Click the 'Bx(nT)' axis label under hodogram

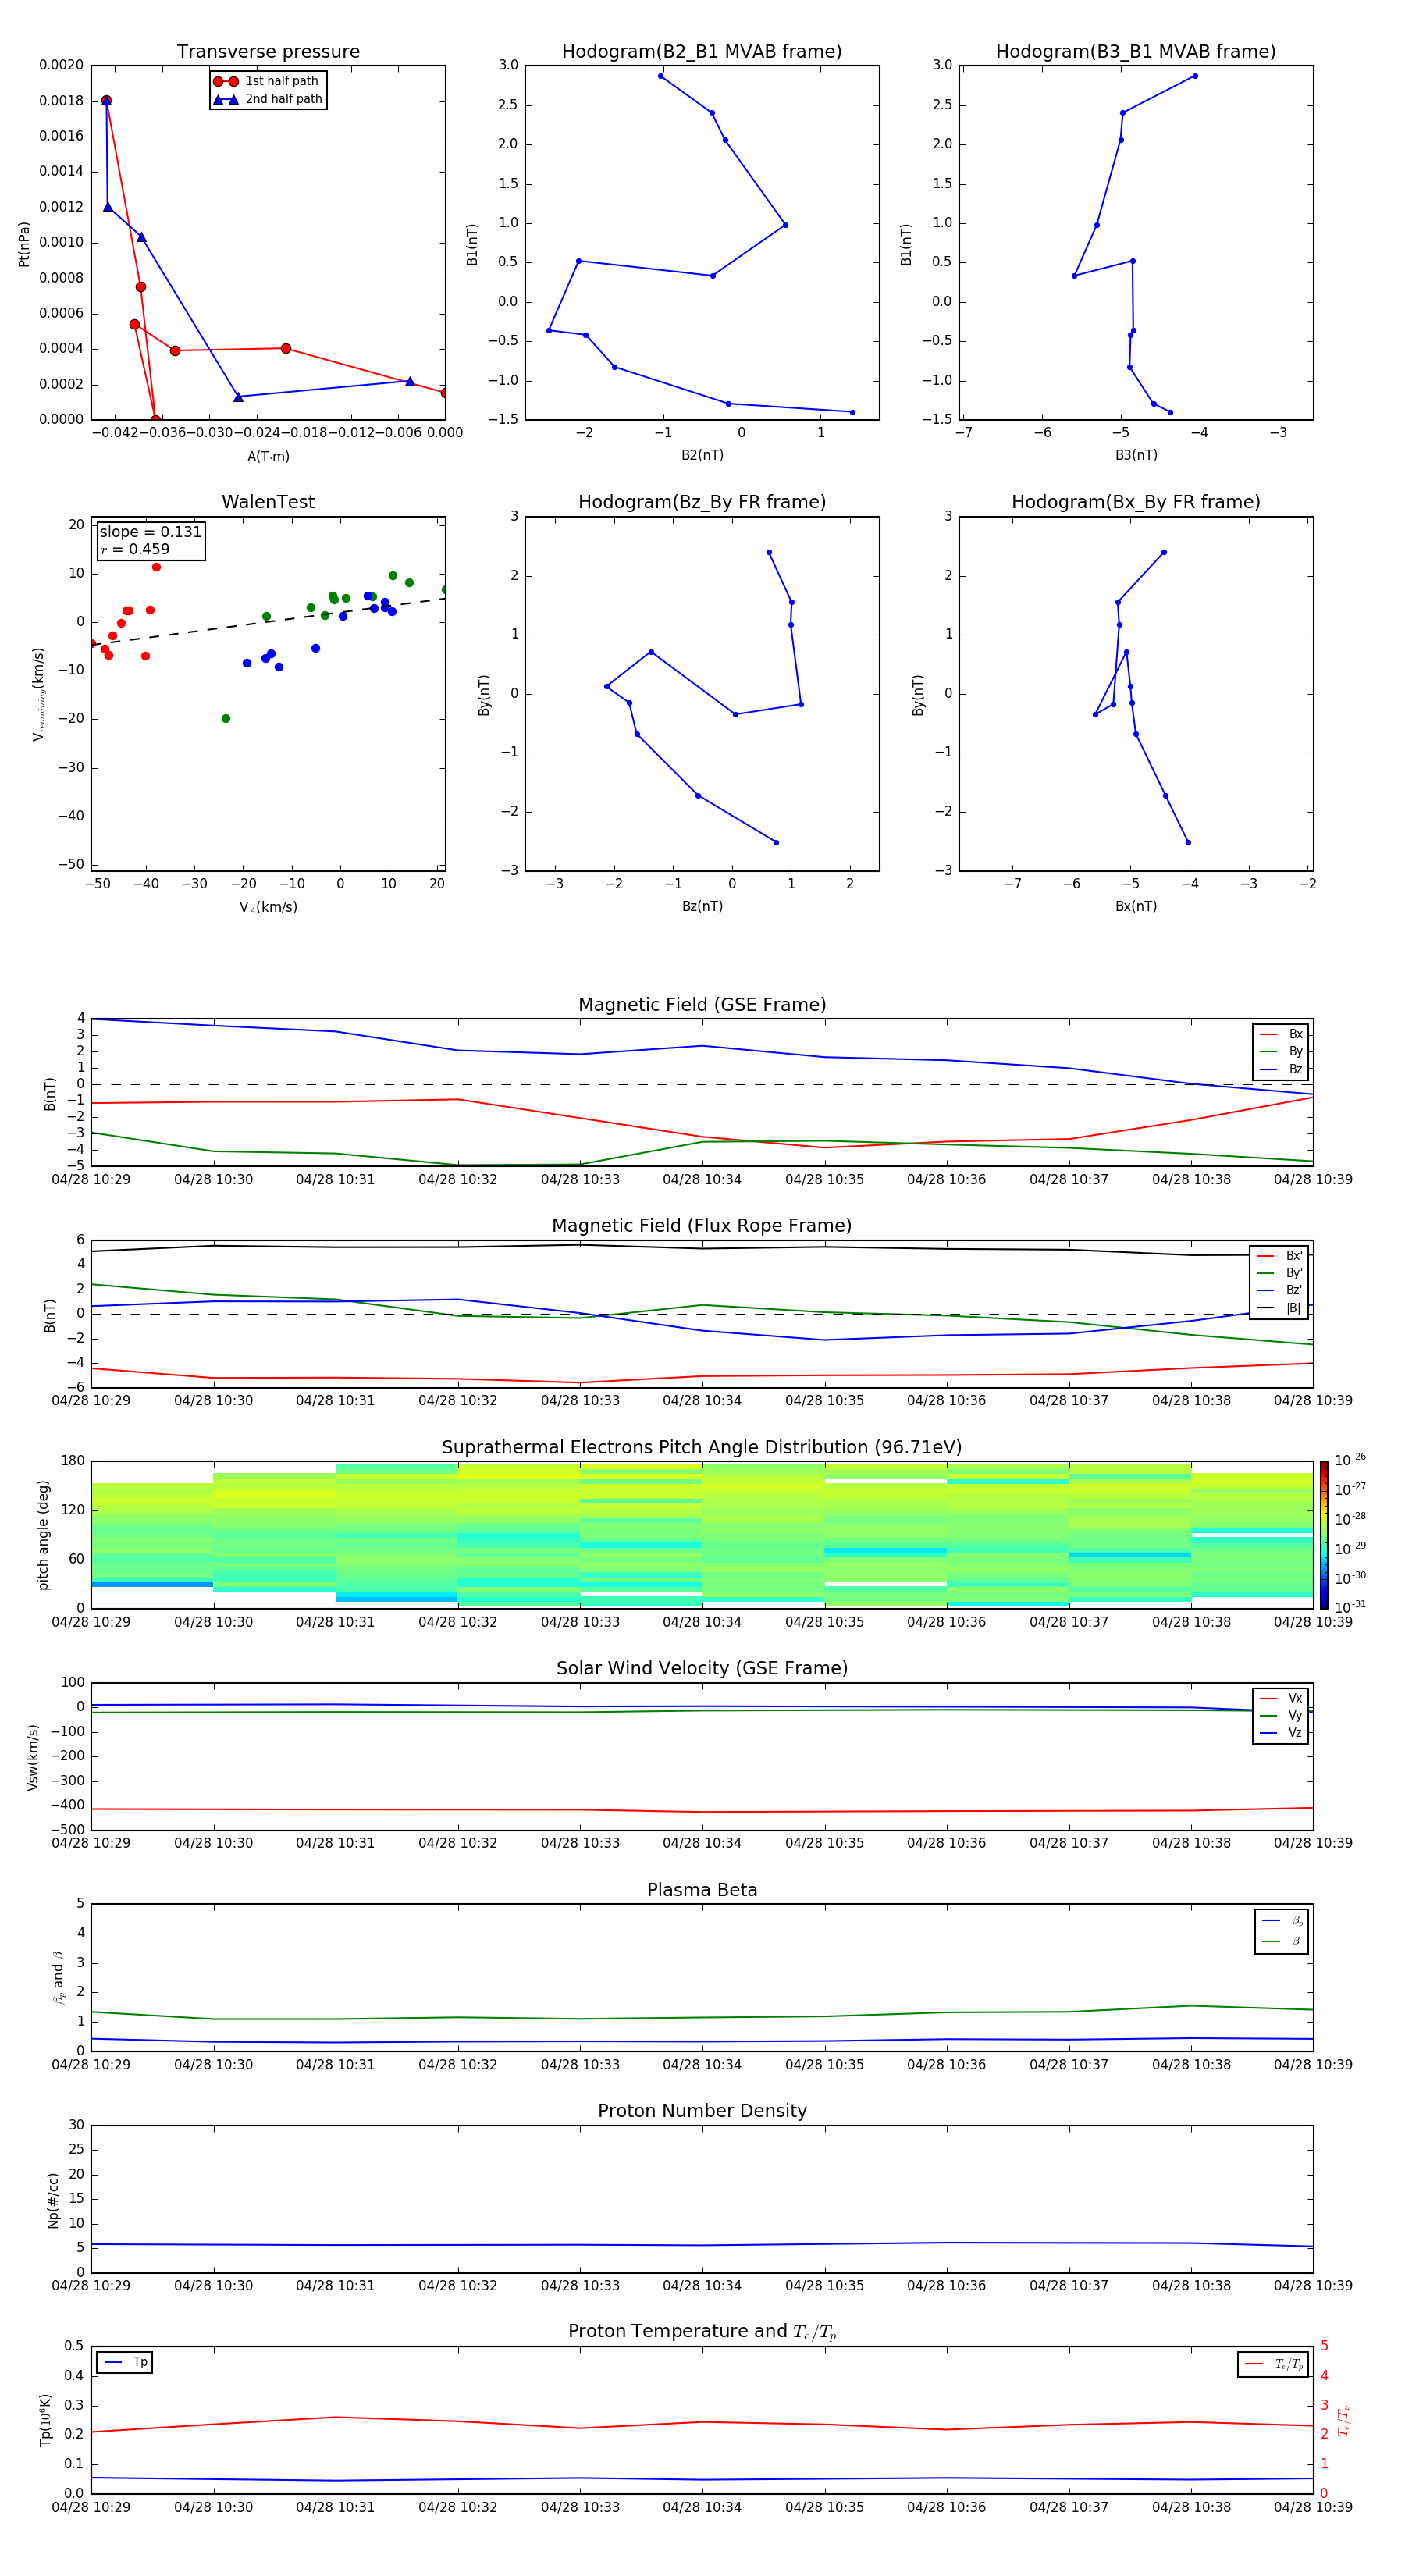[x=1136, y=906]
